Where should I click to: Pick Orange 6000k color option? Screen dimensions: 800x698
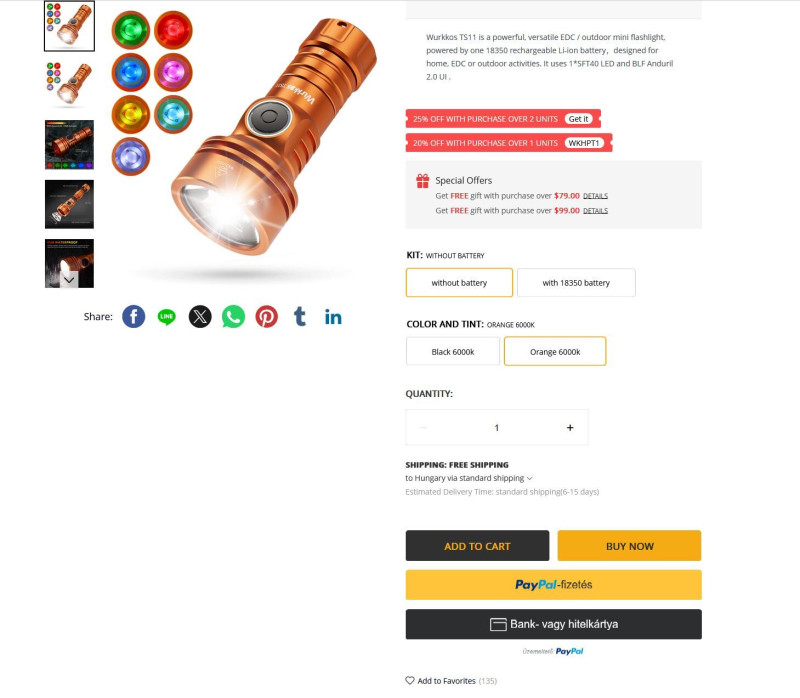pyautogui.click(x=555, y=351)
